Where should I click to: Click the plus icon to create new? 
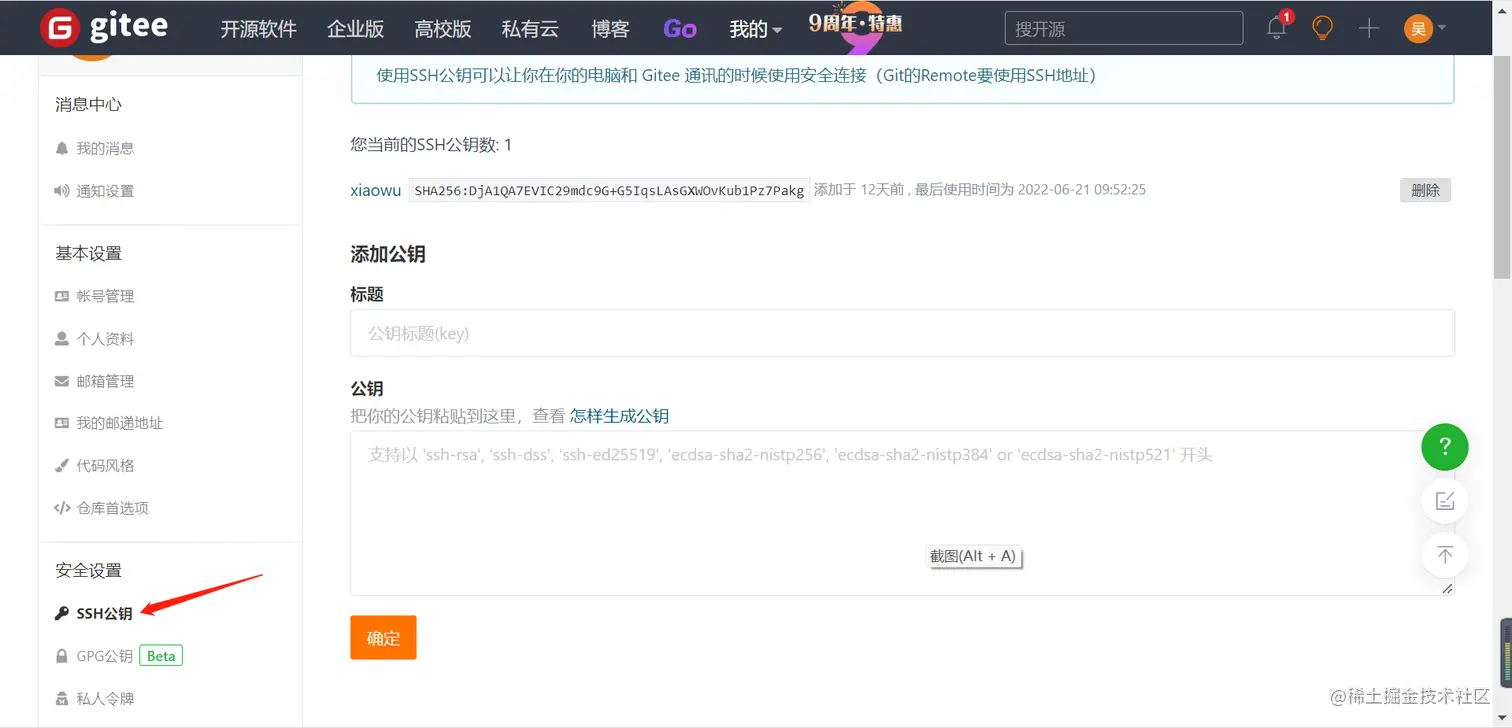tap(1368, 28)
